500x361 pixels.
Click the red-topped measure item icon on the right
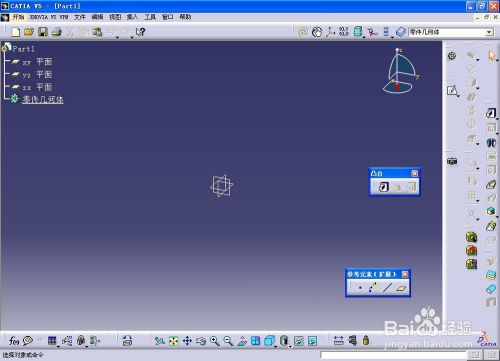point(471,250)
